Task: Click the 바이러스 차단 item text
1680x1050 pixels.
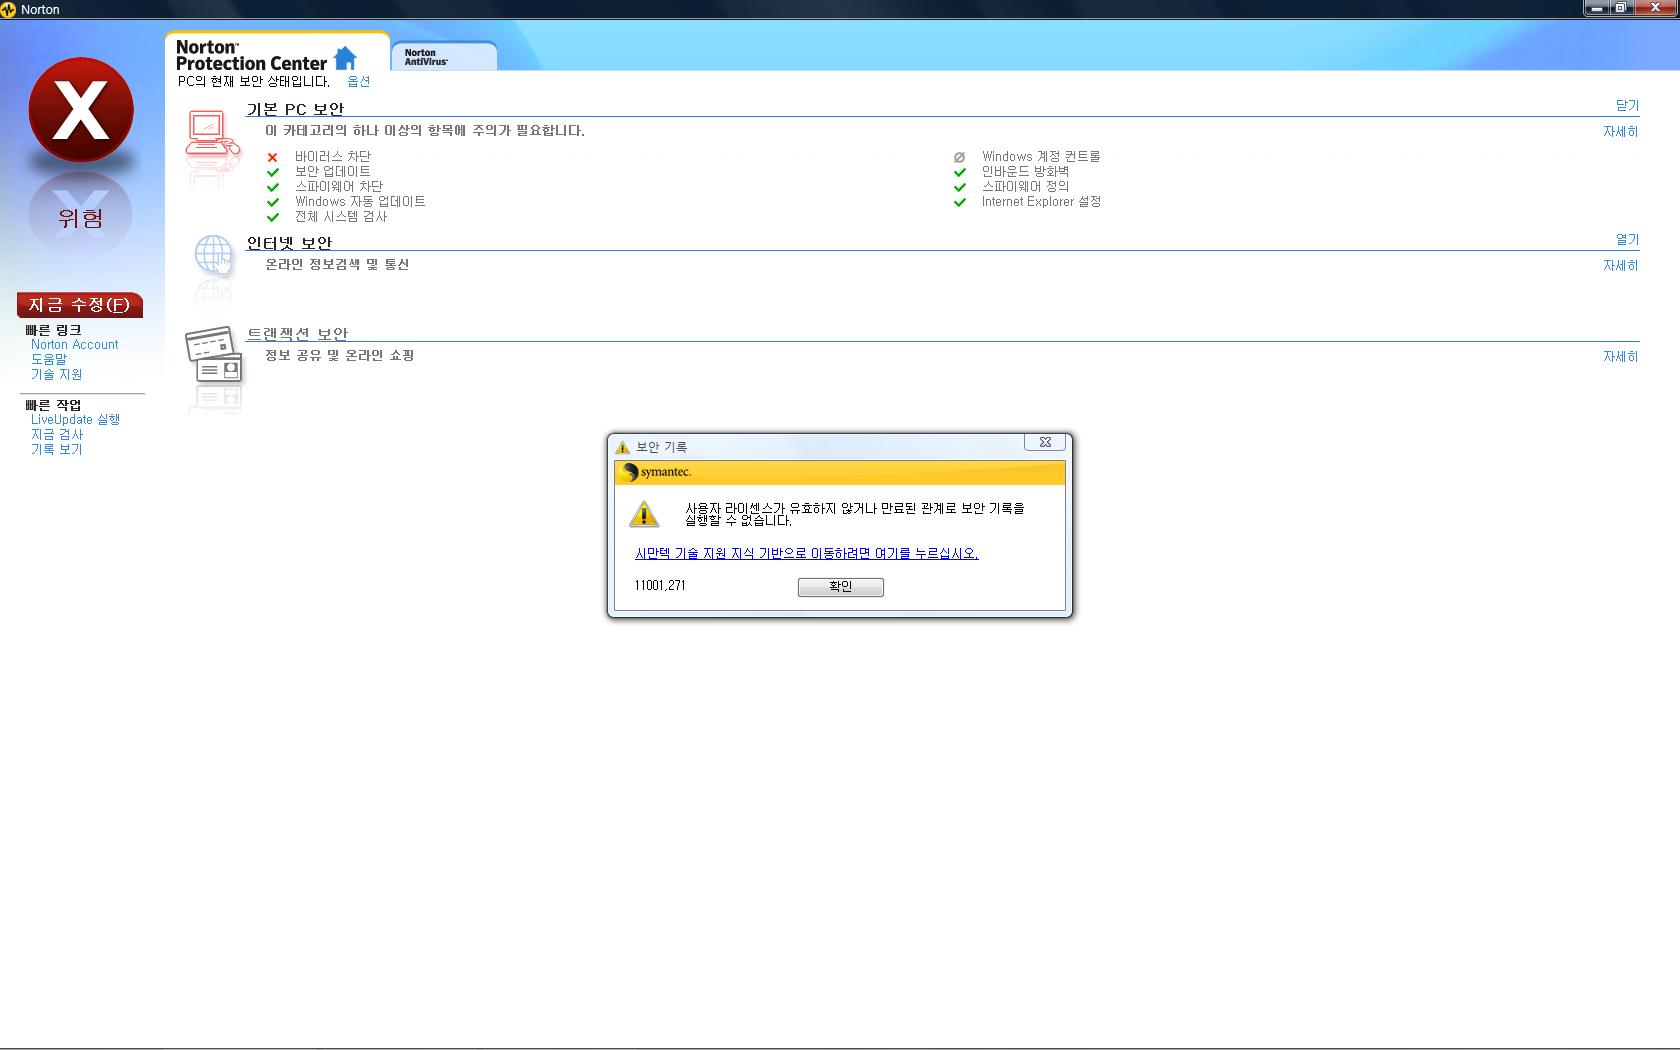Action: click(332, 157)
